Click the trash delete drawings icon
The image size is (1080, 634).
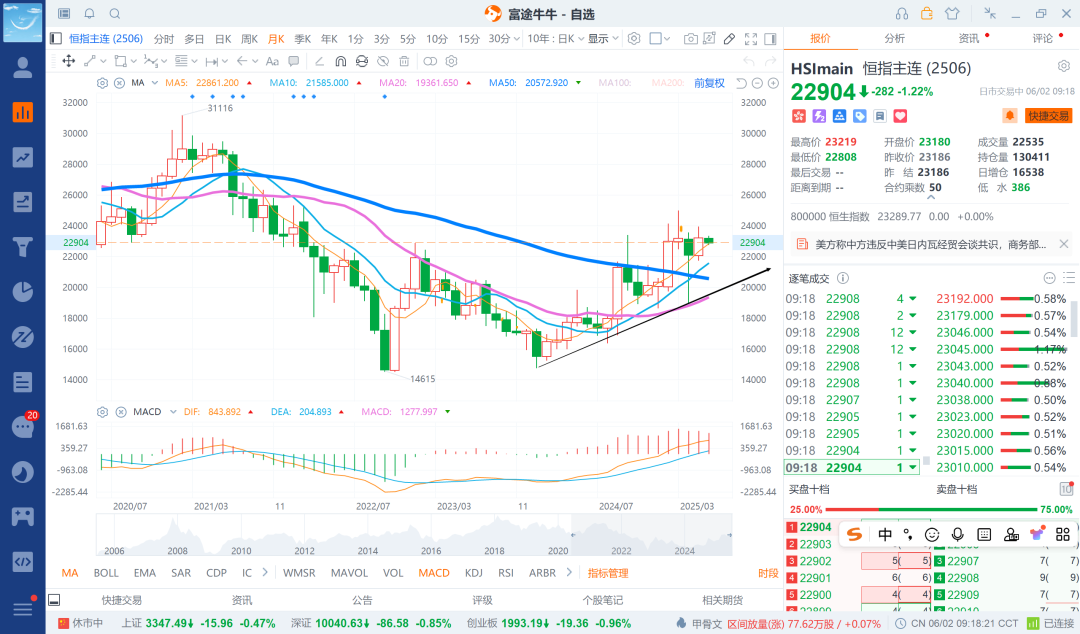coord(404,61)
